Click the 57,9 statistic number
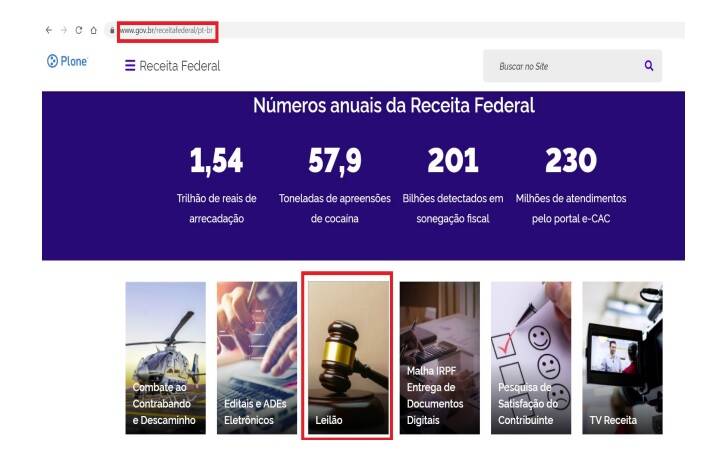The height and width of the screenshot is (471, 702). point(334,160)
